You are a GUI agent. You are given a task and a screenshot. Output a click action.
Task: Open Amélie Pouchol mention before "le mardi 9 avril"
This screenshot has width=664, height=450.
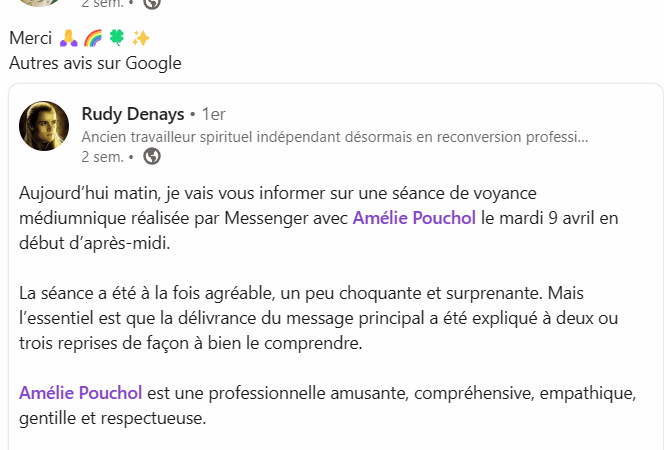click(414, 217)
